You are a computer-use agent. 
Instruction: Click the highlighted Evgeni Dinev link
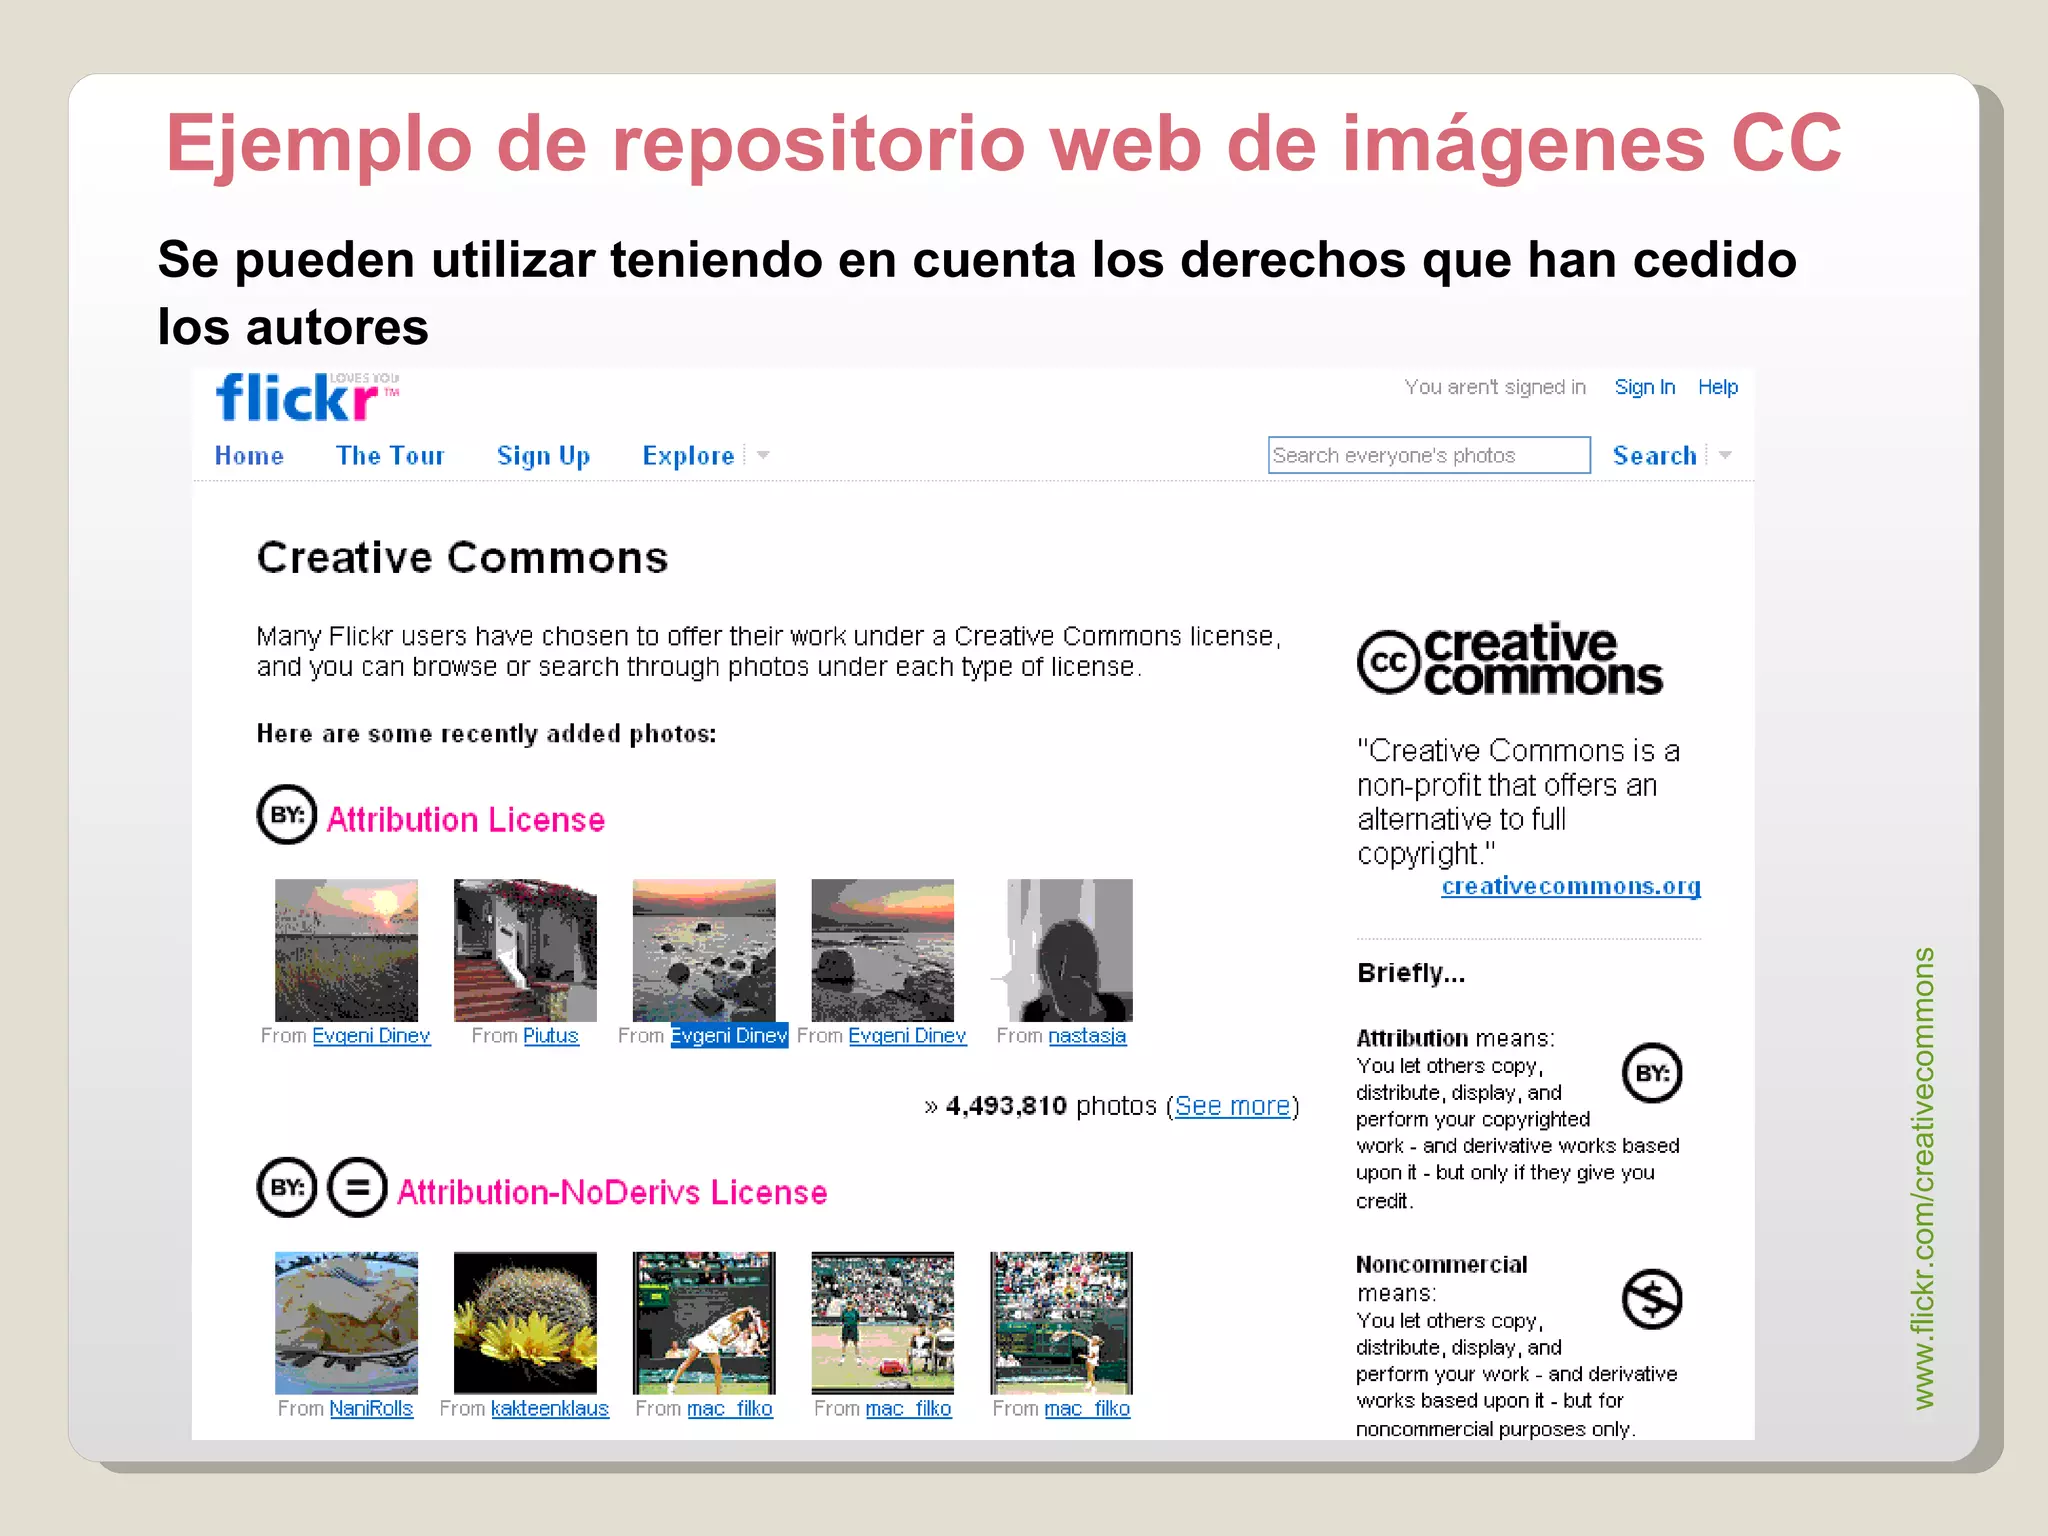(729, 1036)
